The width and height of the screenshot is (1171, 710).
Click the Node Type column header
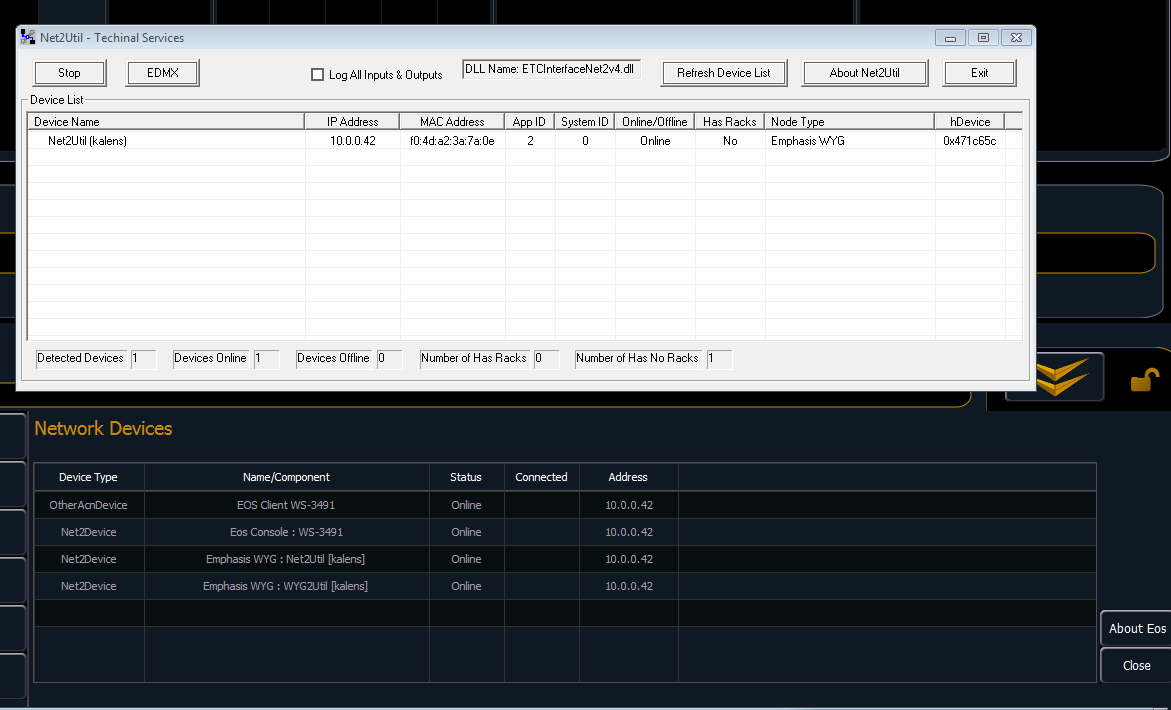click(850, 122)
